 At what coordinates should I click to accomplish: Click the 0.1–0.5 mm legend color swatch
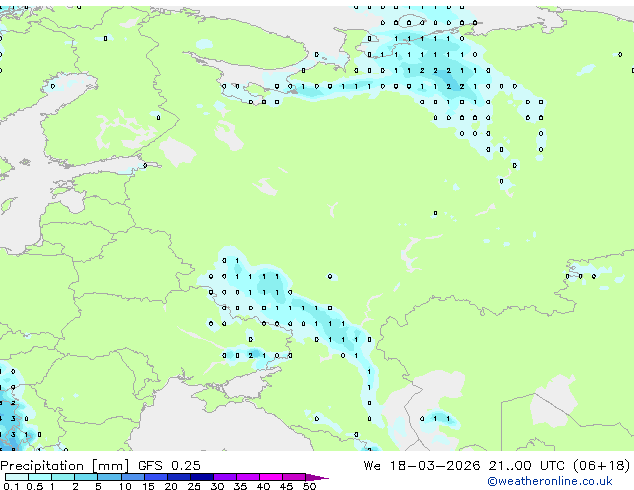17,477
